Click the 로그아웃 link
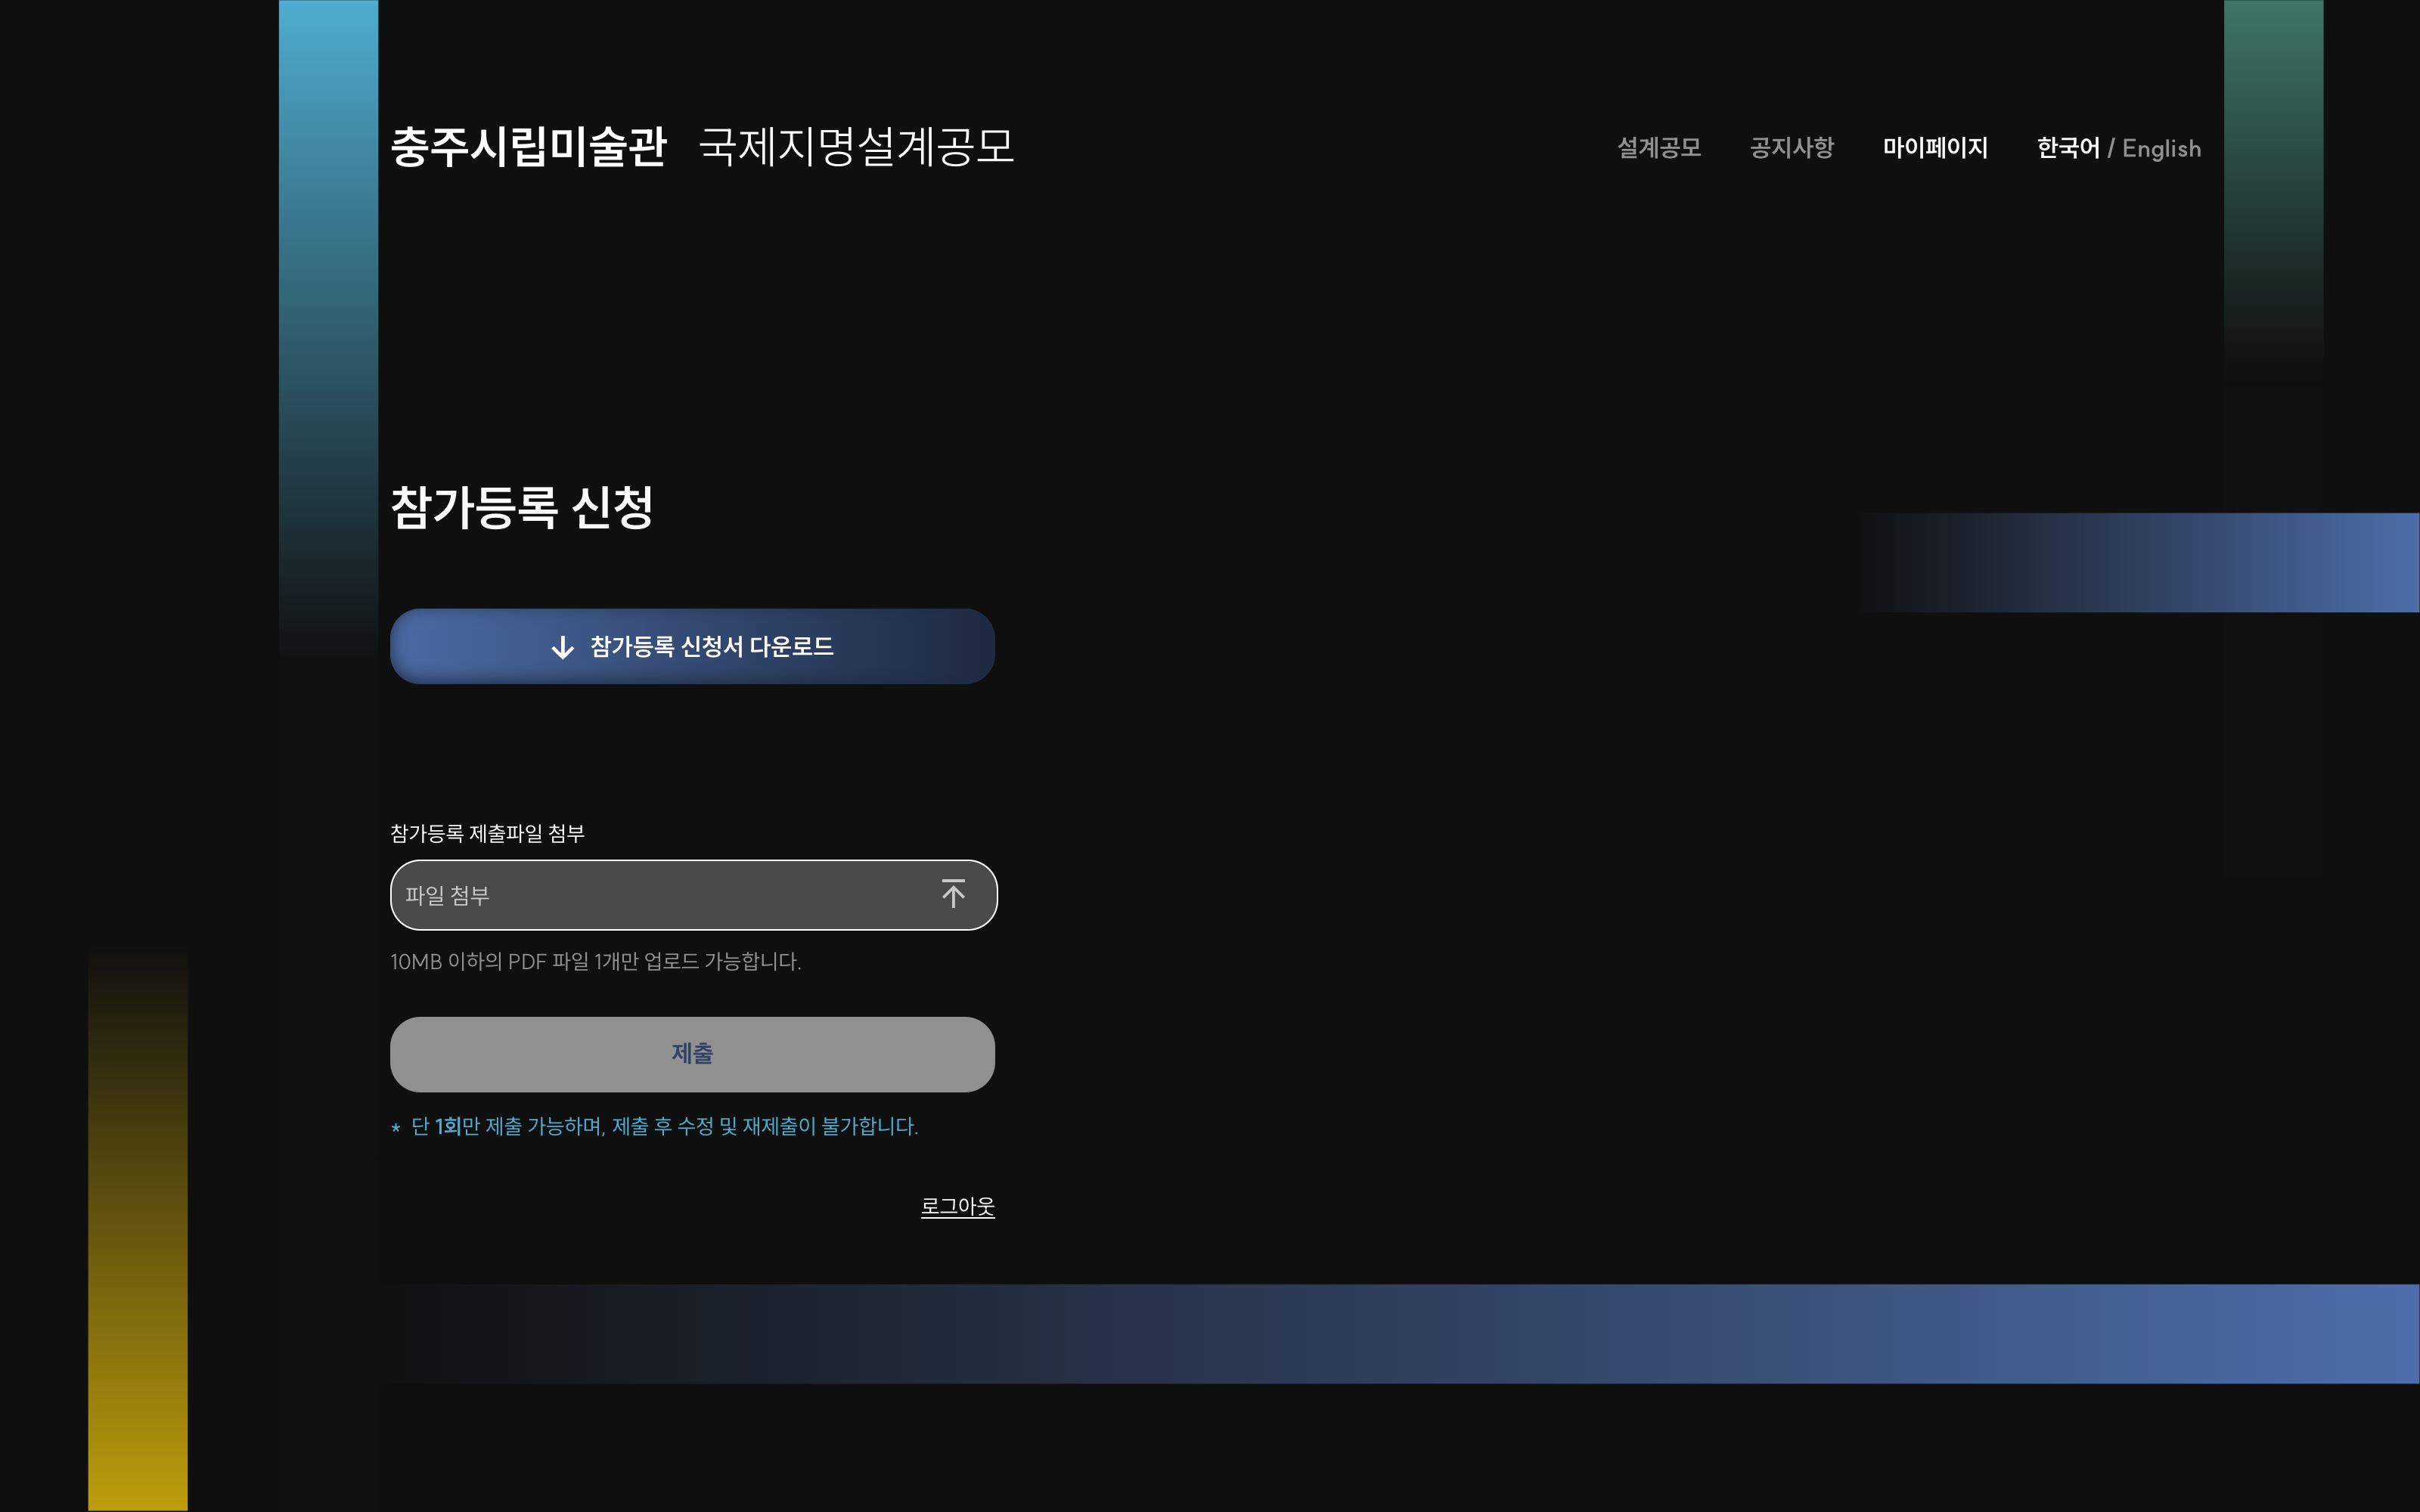Screen dimensions: 2420x1512 pos(957,1206)
